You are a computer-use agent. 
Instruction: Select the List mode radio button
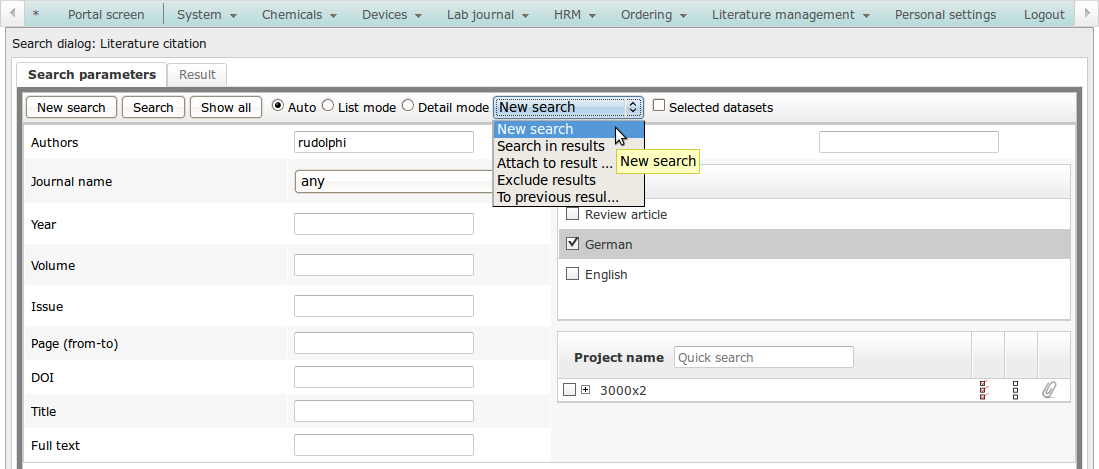tap(328, 106)
